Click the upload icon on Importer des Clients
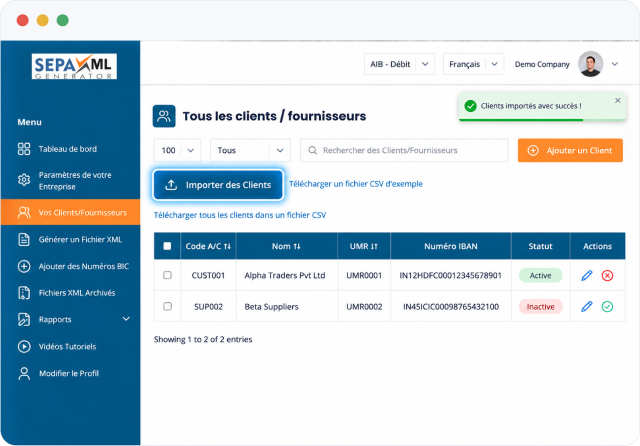Screen dimensions: 640x446 click(x=171, y=185)
